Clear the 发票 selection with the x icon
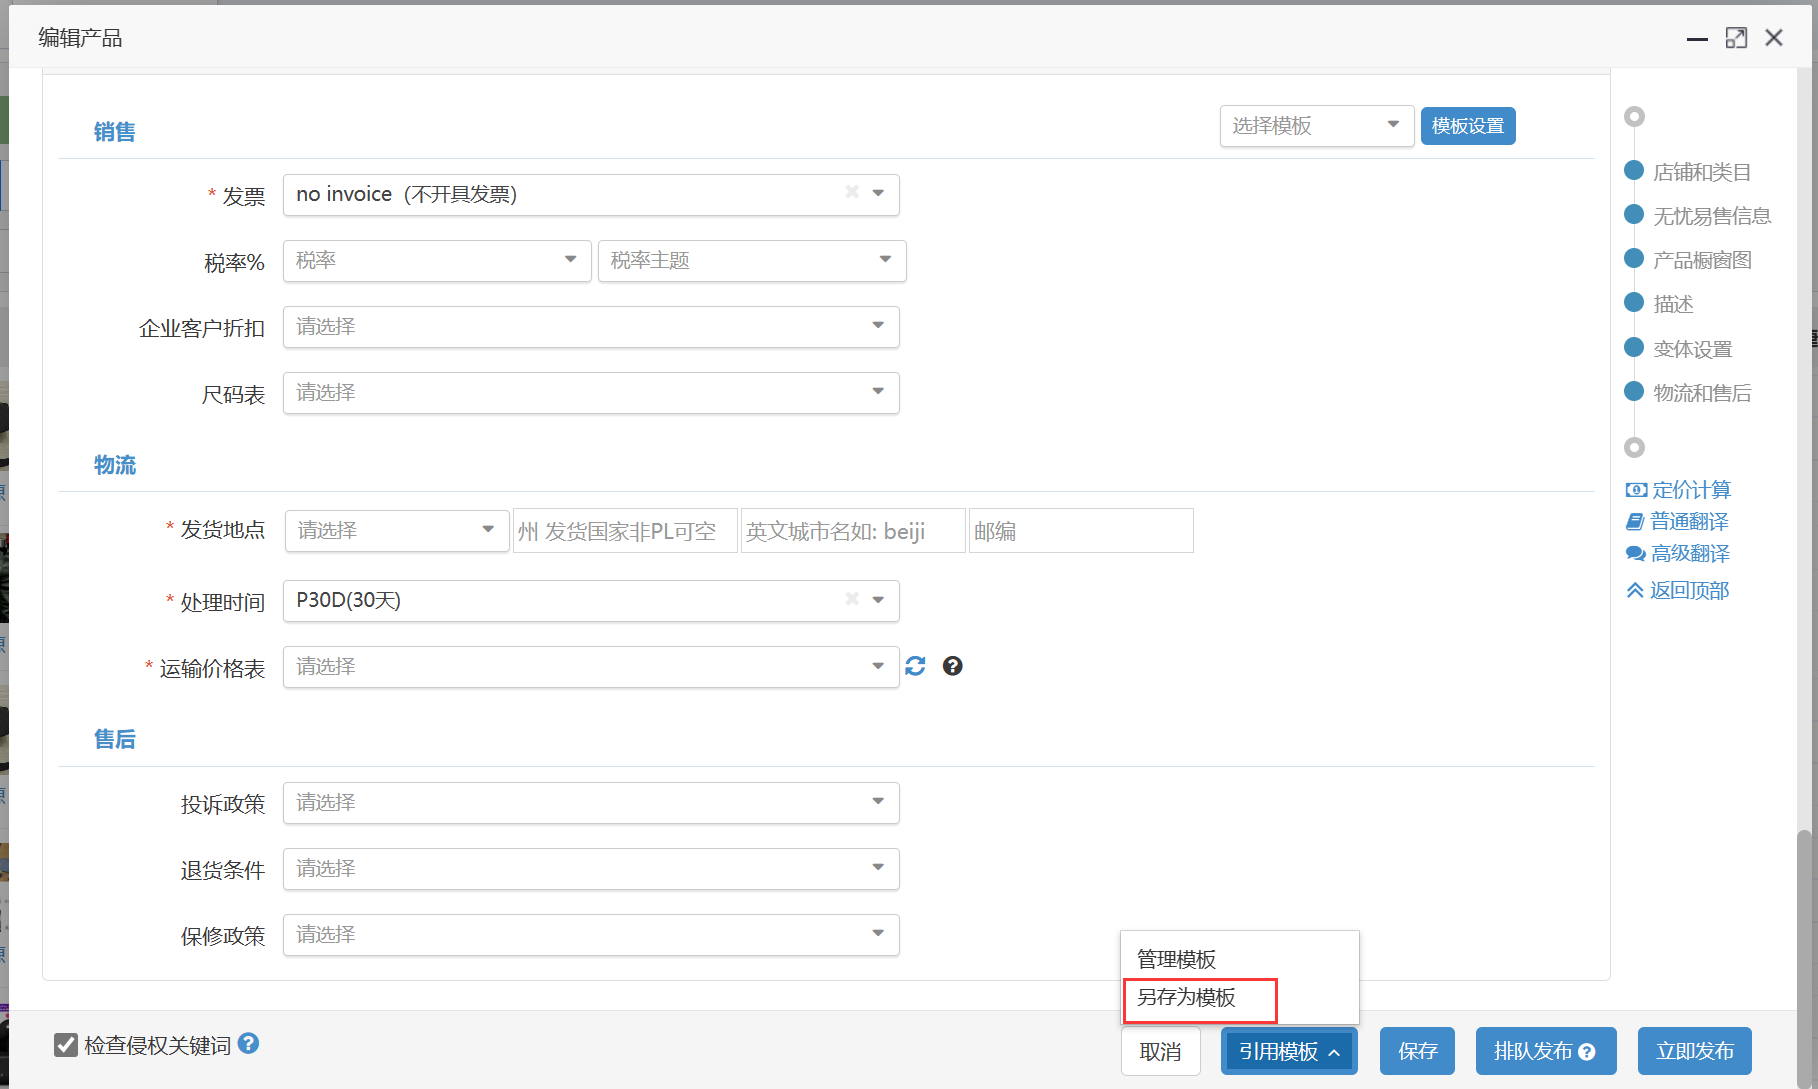The width and height of the screenshot is (1818, 1089). click(x=852, y=192)
